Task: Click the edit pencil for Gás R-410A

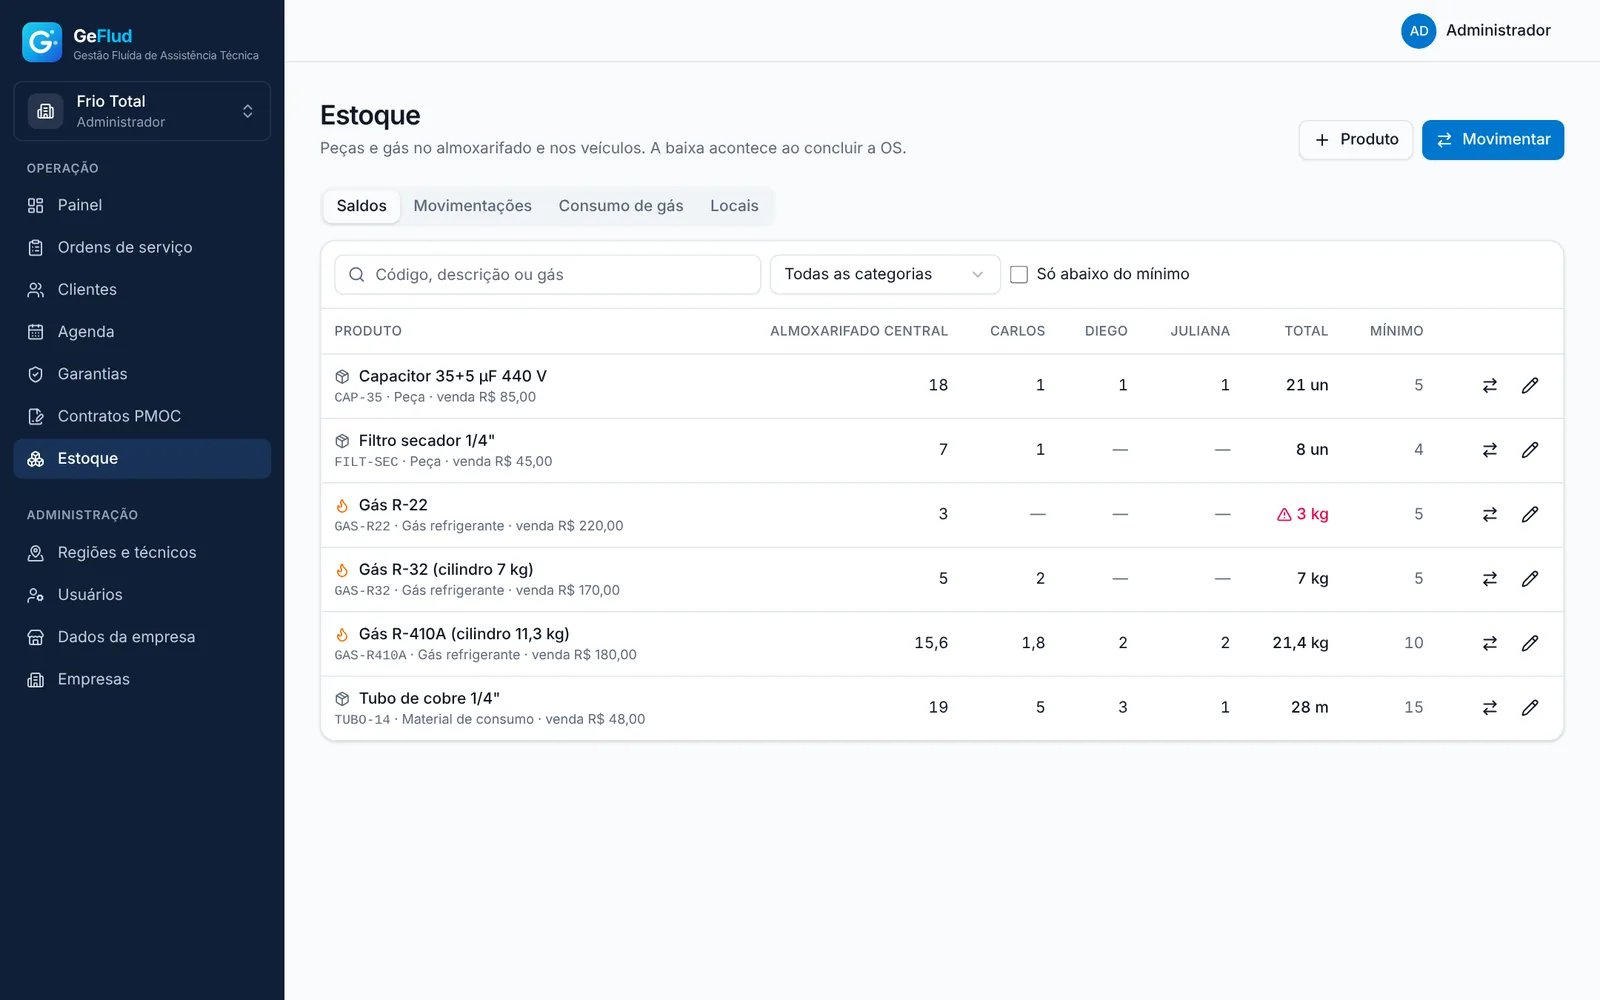Action: pyautogui.click(x=1530, y=644)
